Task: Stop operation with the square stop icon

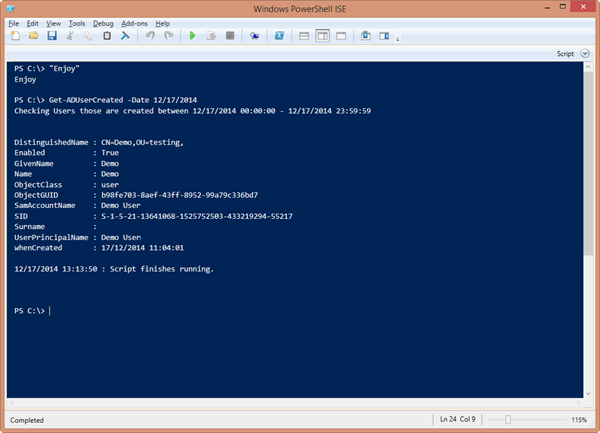Action: (230, 36)
